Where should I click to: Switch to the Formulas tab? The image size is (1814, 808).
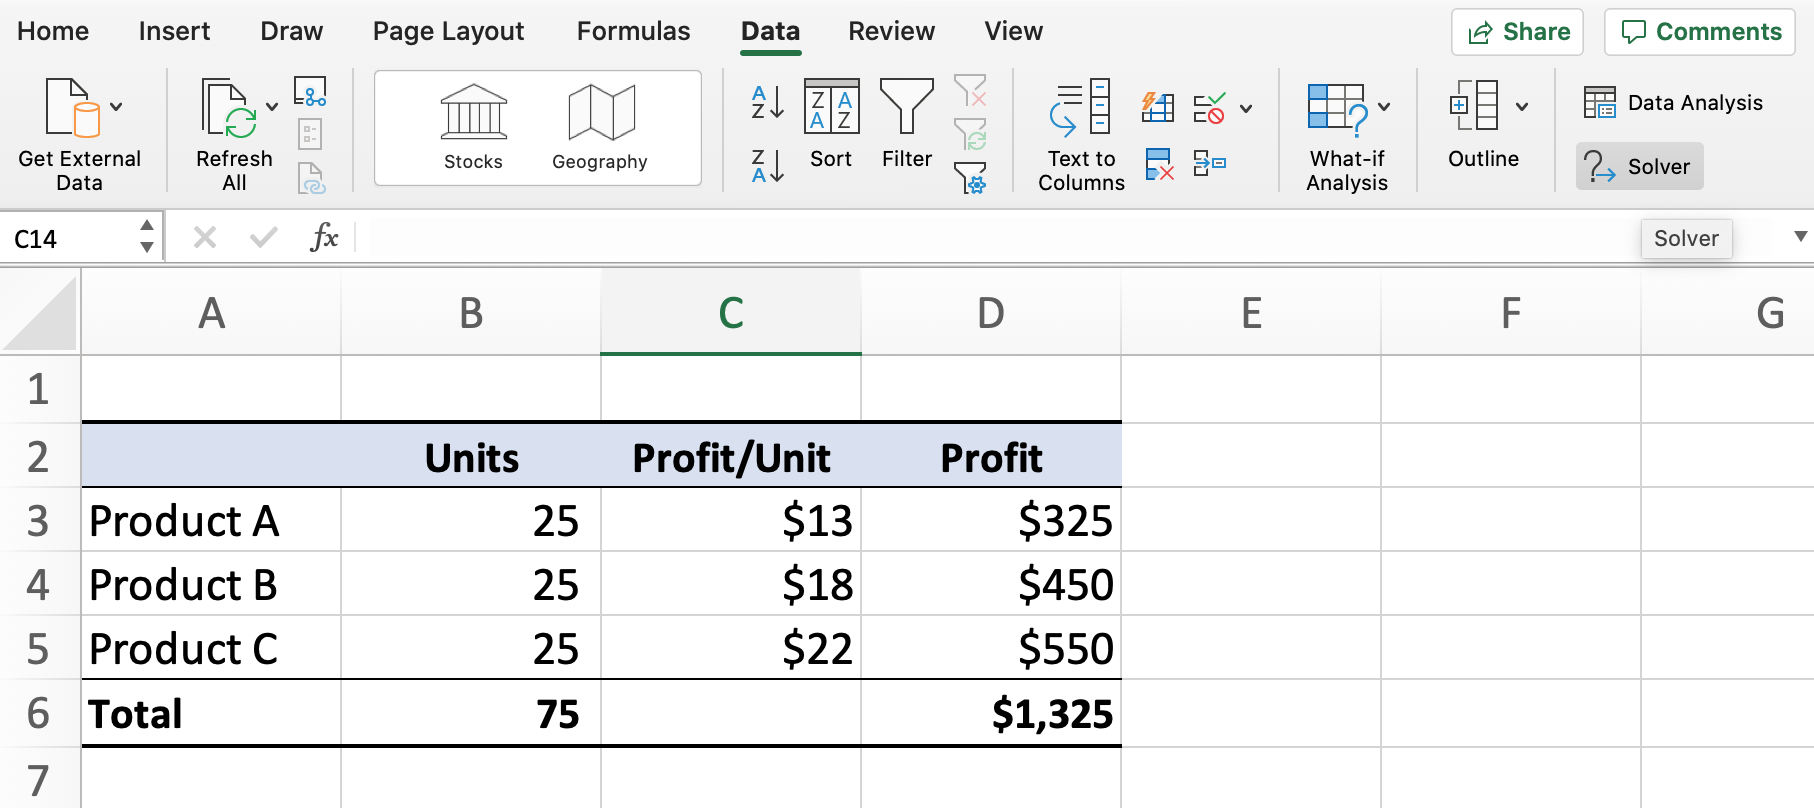click(x=633, y=31)
